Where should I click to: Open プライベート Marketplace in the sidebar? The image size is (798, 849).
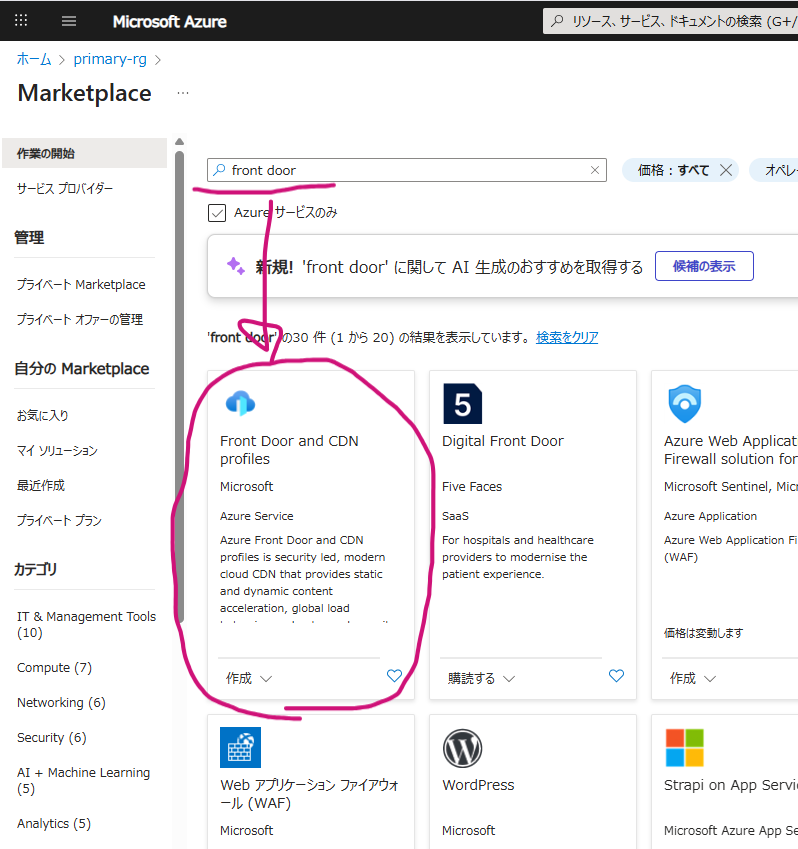[x=81, y=284]
